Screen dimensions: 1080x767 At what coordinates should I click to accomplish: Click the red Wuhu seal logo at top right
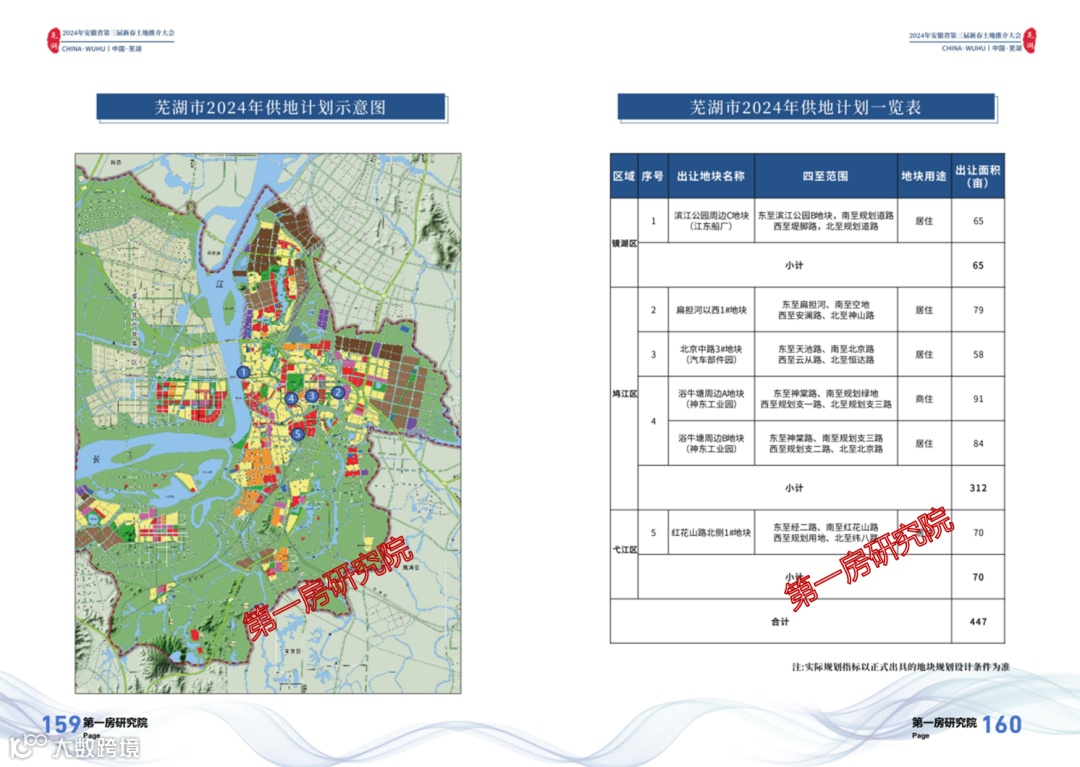click(1030, 41)
